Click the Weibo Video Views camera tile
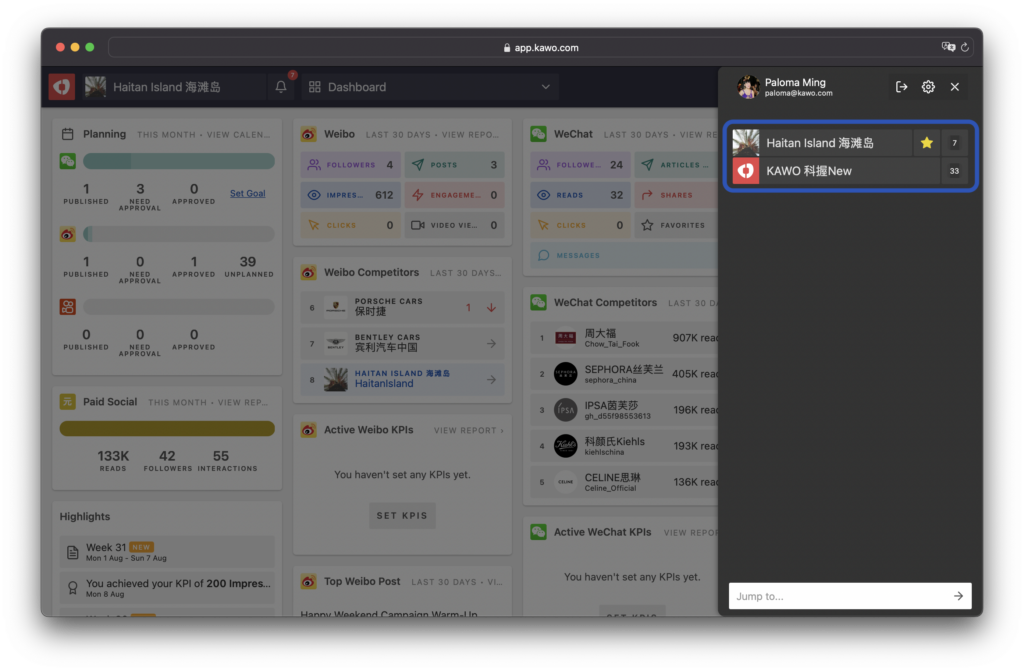Image resolution: width=1024 pixels, height=671 pixels. coord(455,225)
